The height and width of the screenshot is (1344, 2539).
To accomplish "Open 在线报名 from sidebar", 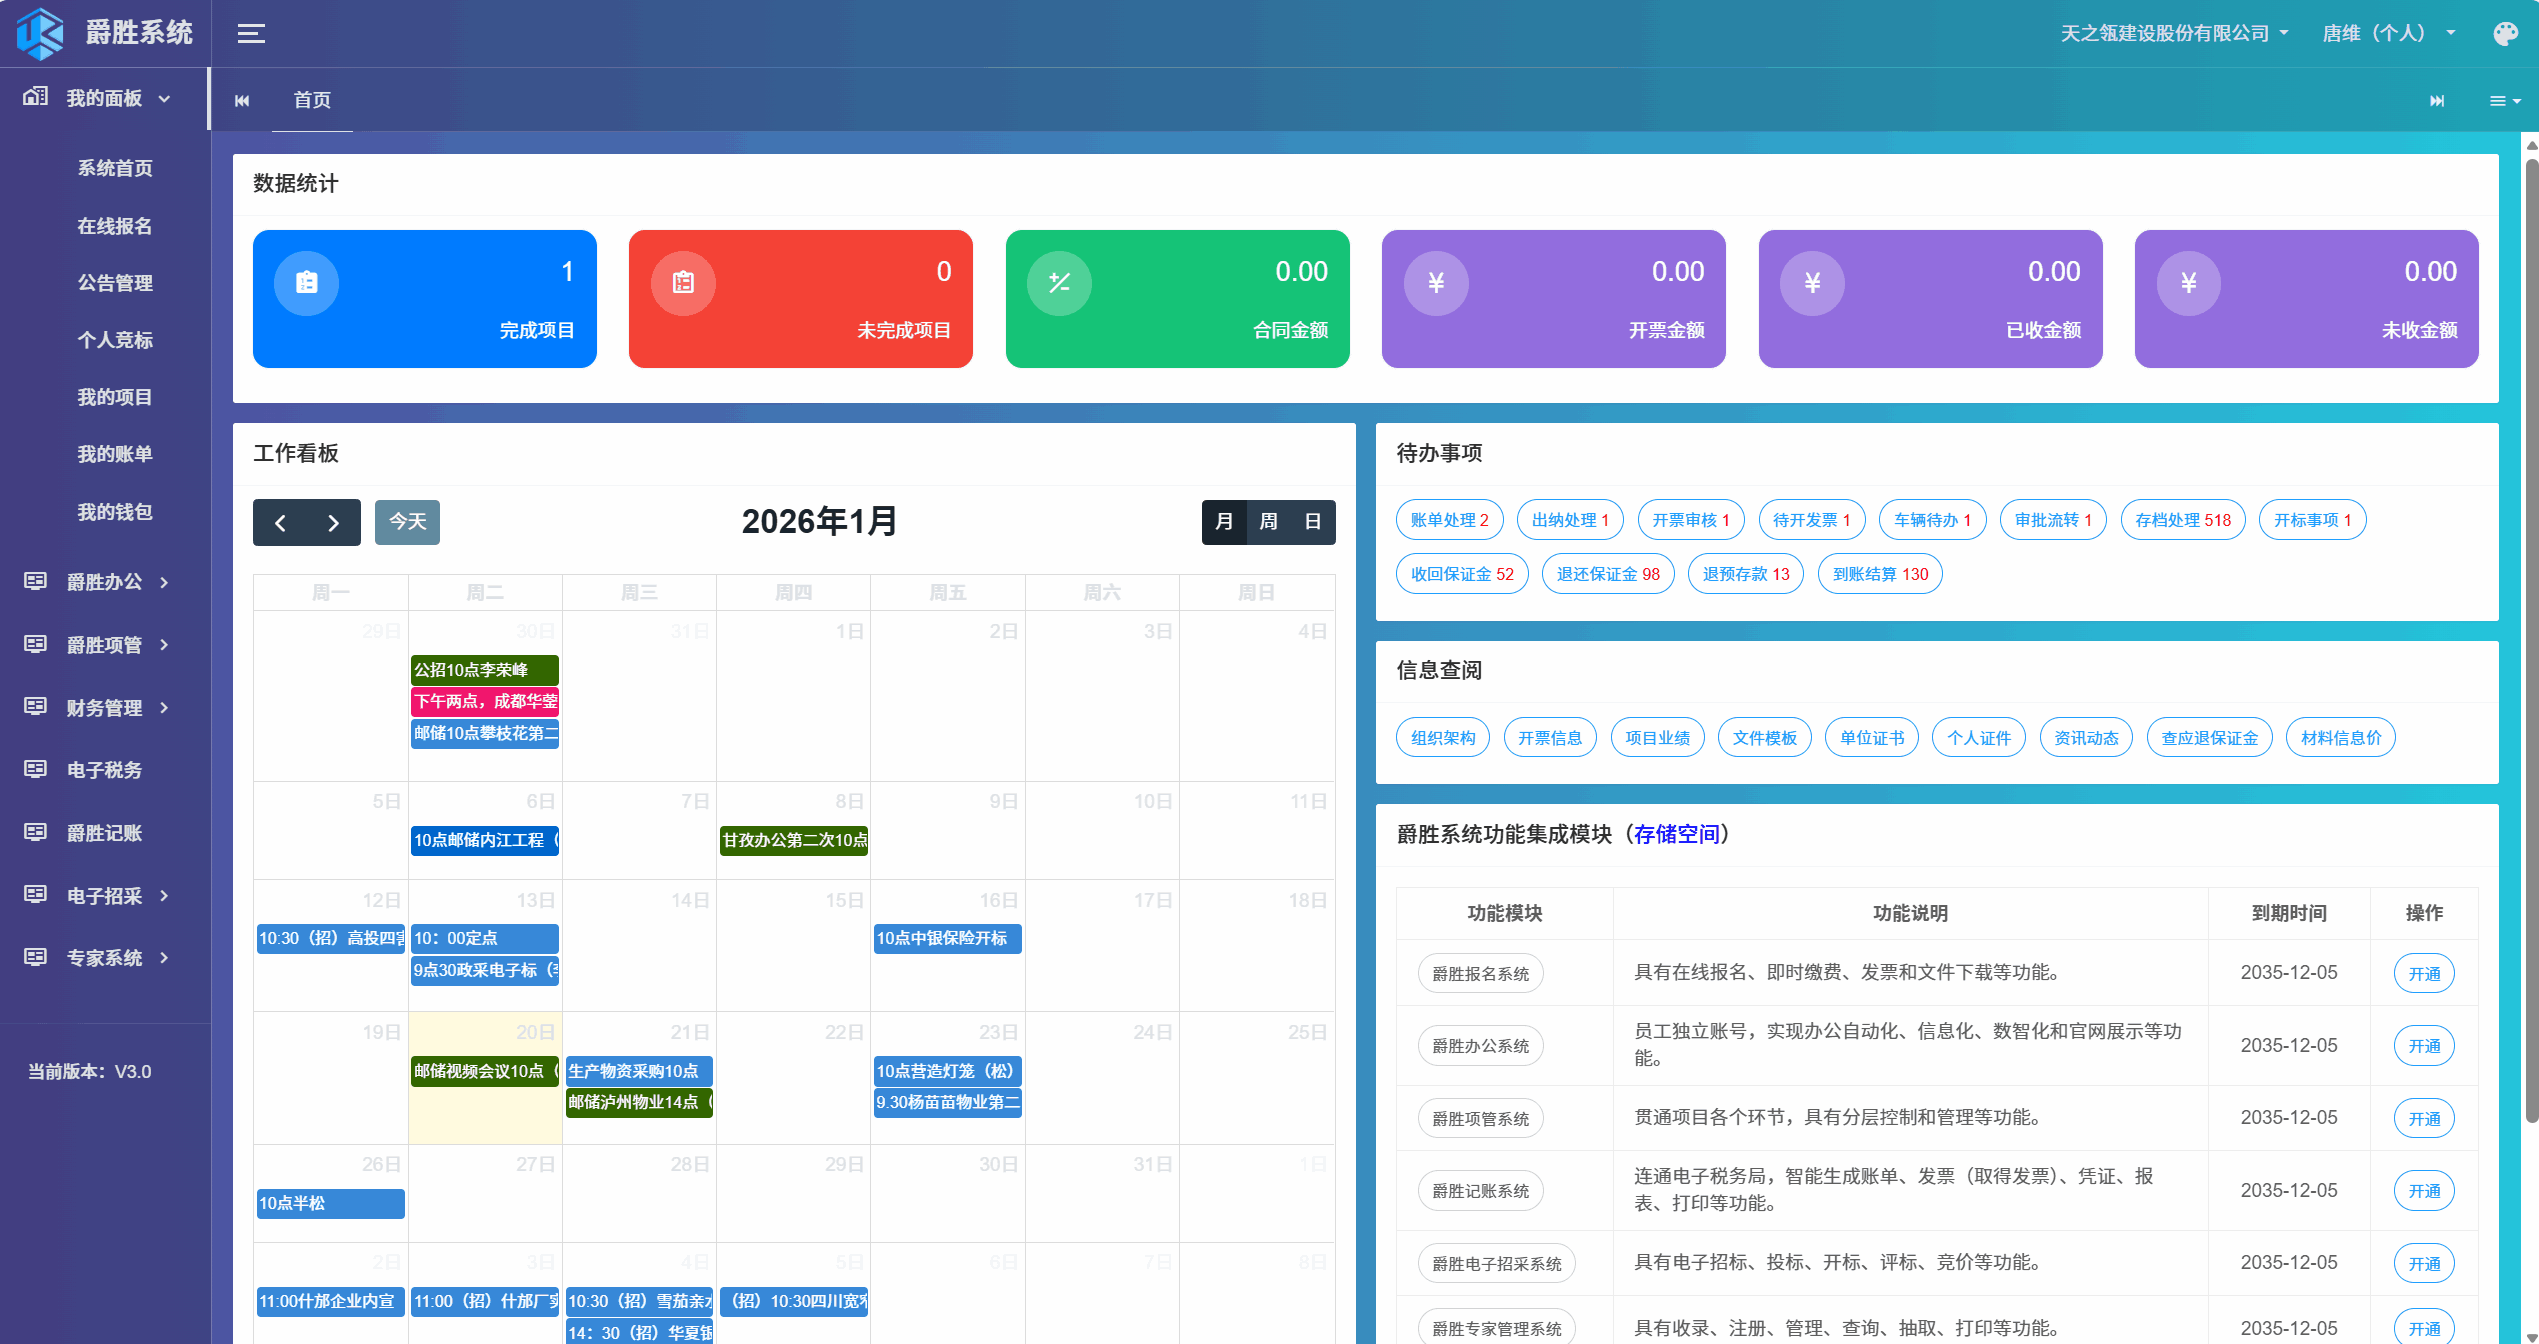I will 115,226.
